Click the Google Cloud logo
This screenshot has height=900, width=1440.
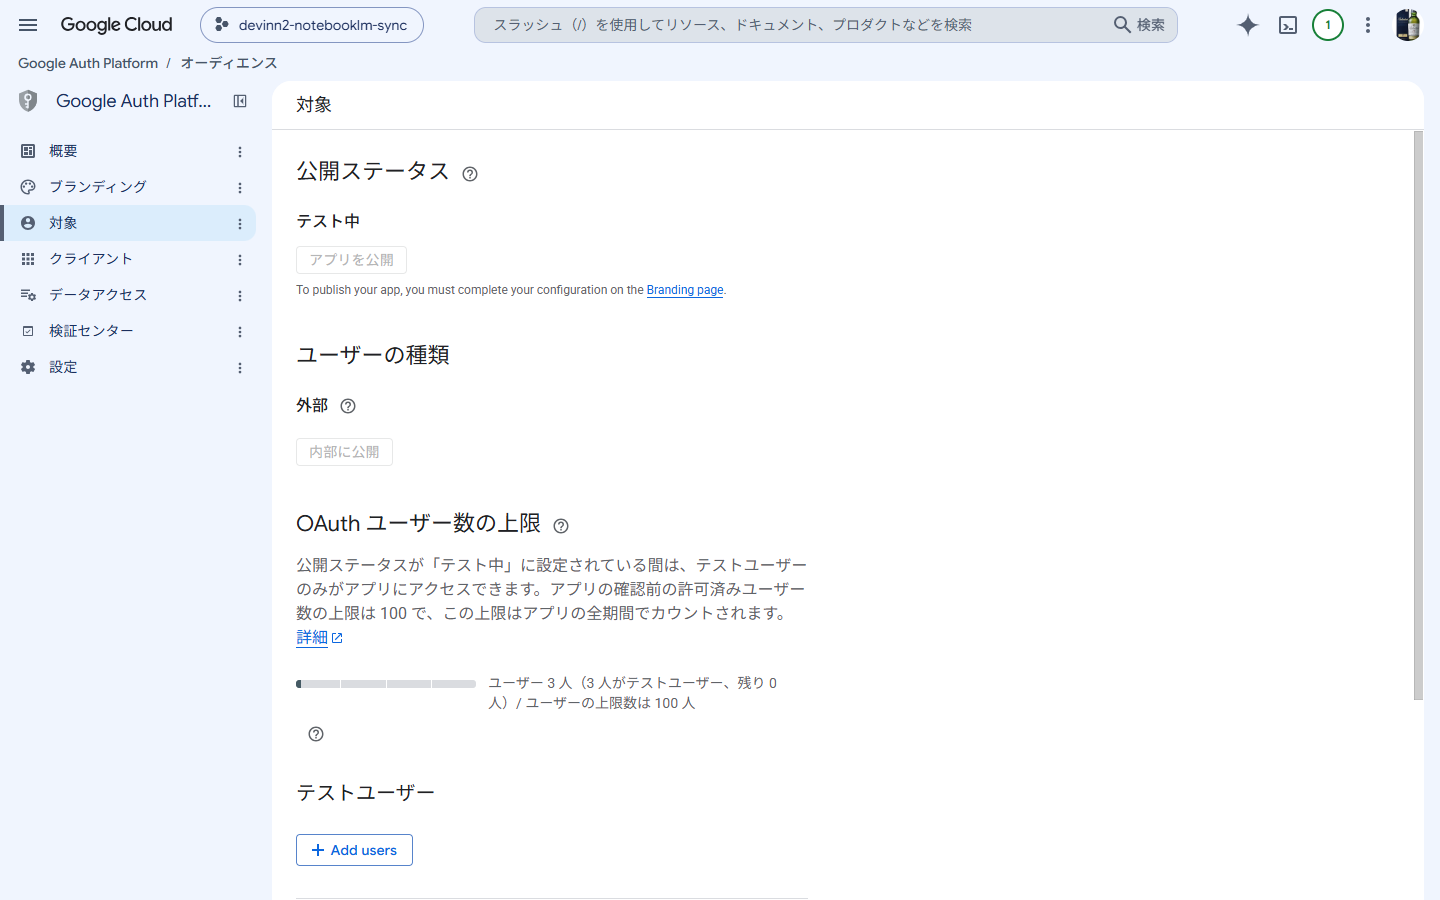point(116,25)
